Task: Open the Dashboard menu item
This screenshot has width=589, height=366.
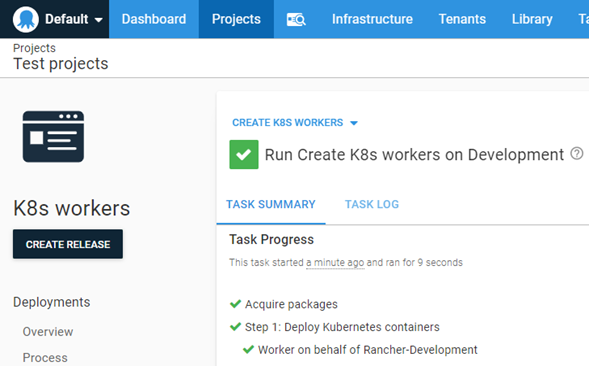Action: point(154,19)
